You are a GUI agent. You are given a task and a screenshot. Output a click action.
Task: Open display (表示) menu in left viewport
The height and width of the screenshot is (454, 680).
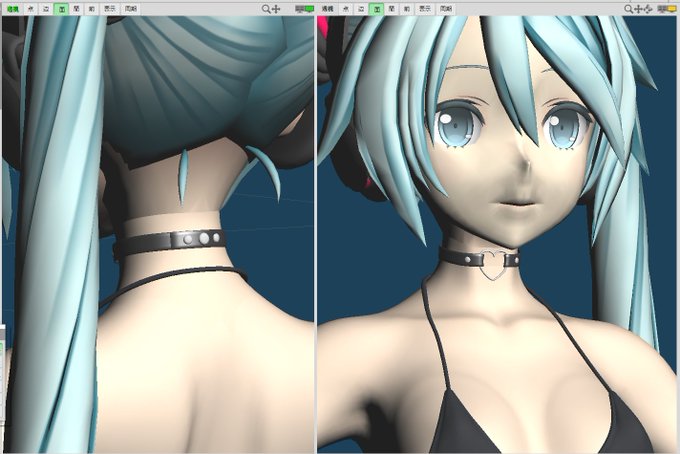(x=110, y=9)
